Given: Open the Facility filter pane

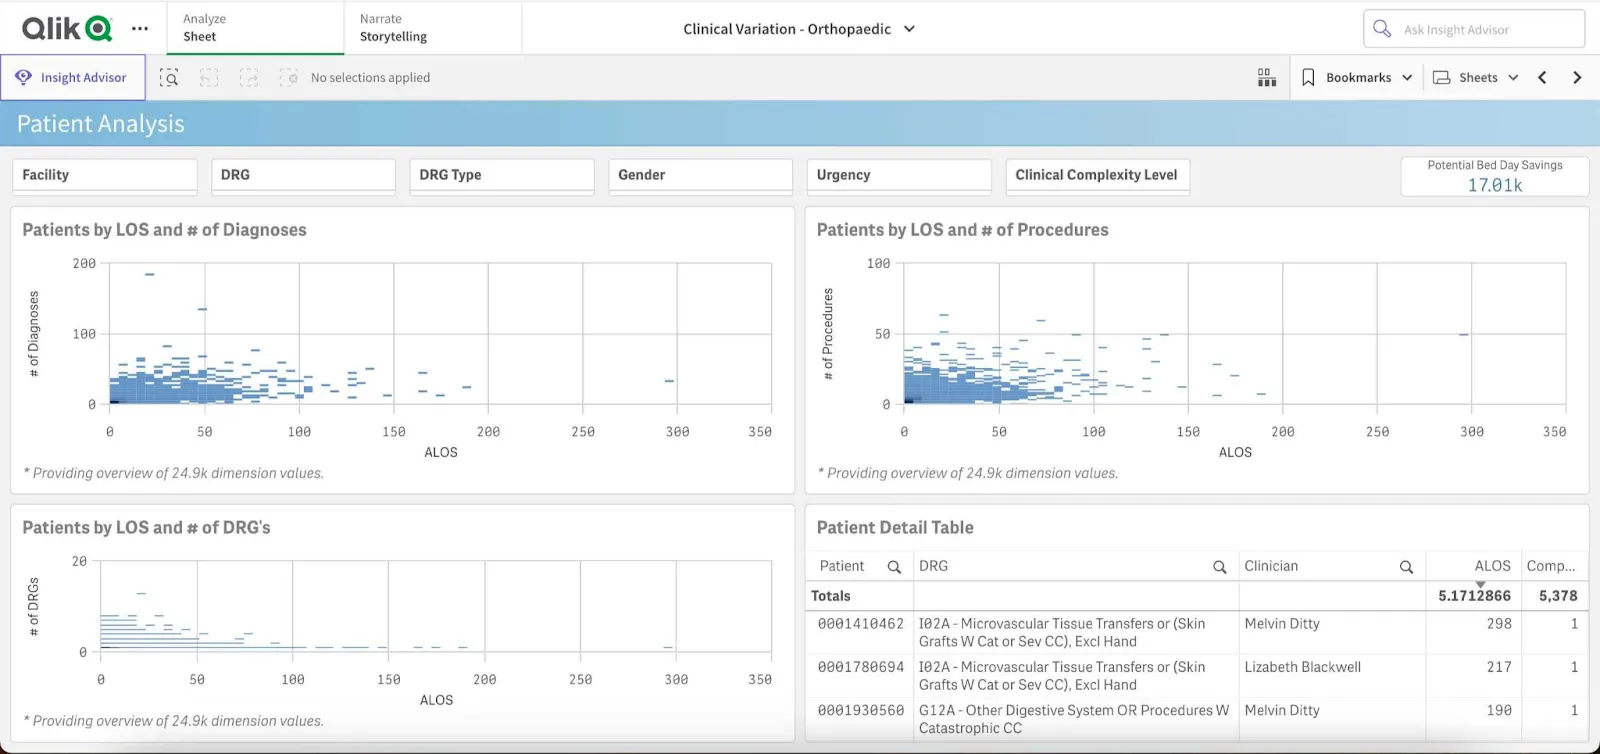Looking at the screenshot, I should pyautogui.click(x=104, y=175).
